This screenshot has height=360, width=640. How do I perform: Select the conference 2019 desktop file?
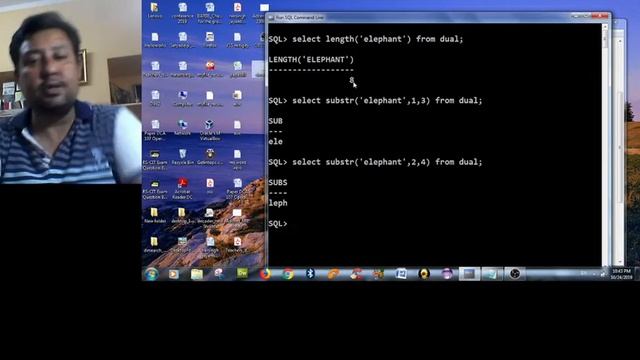point(182,13)
